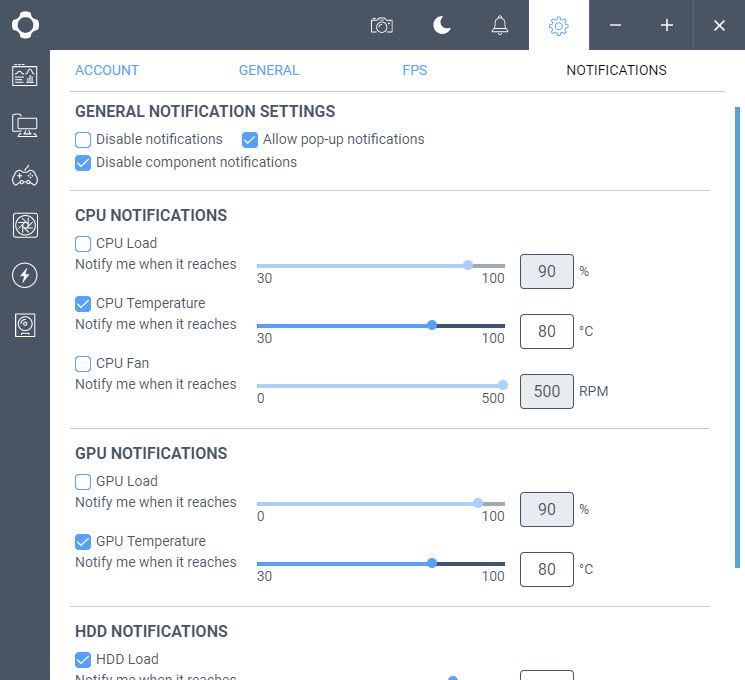Click the app logo at top left
The height and width of the screenshot is (680, 745).
25,25
